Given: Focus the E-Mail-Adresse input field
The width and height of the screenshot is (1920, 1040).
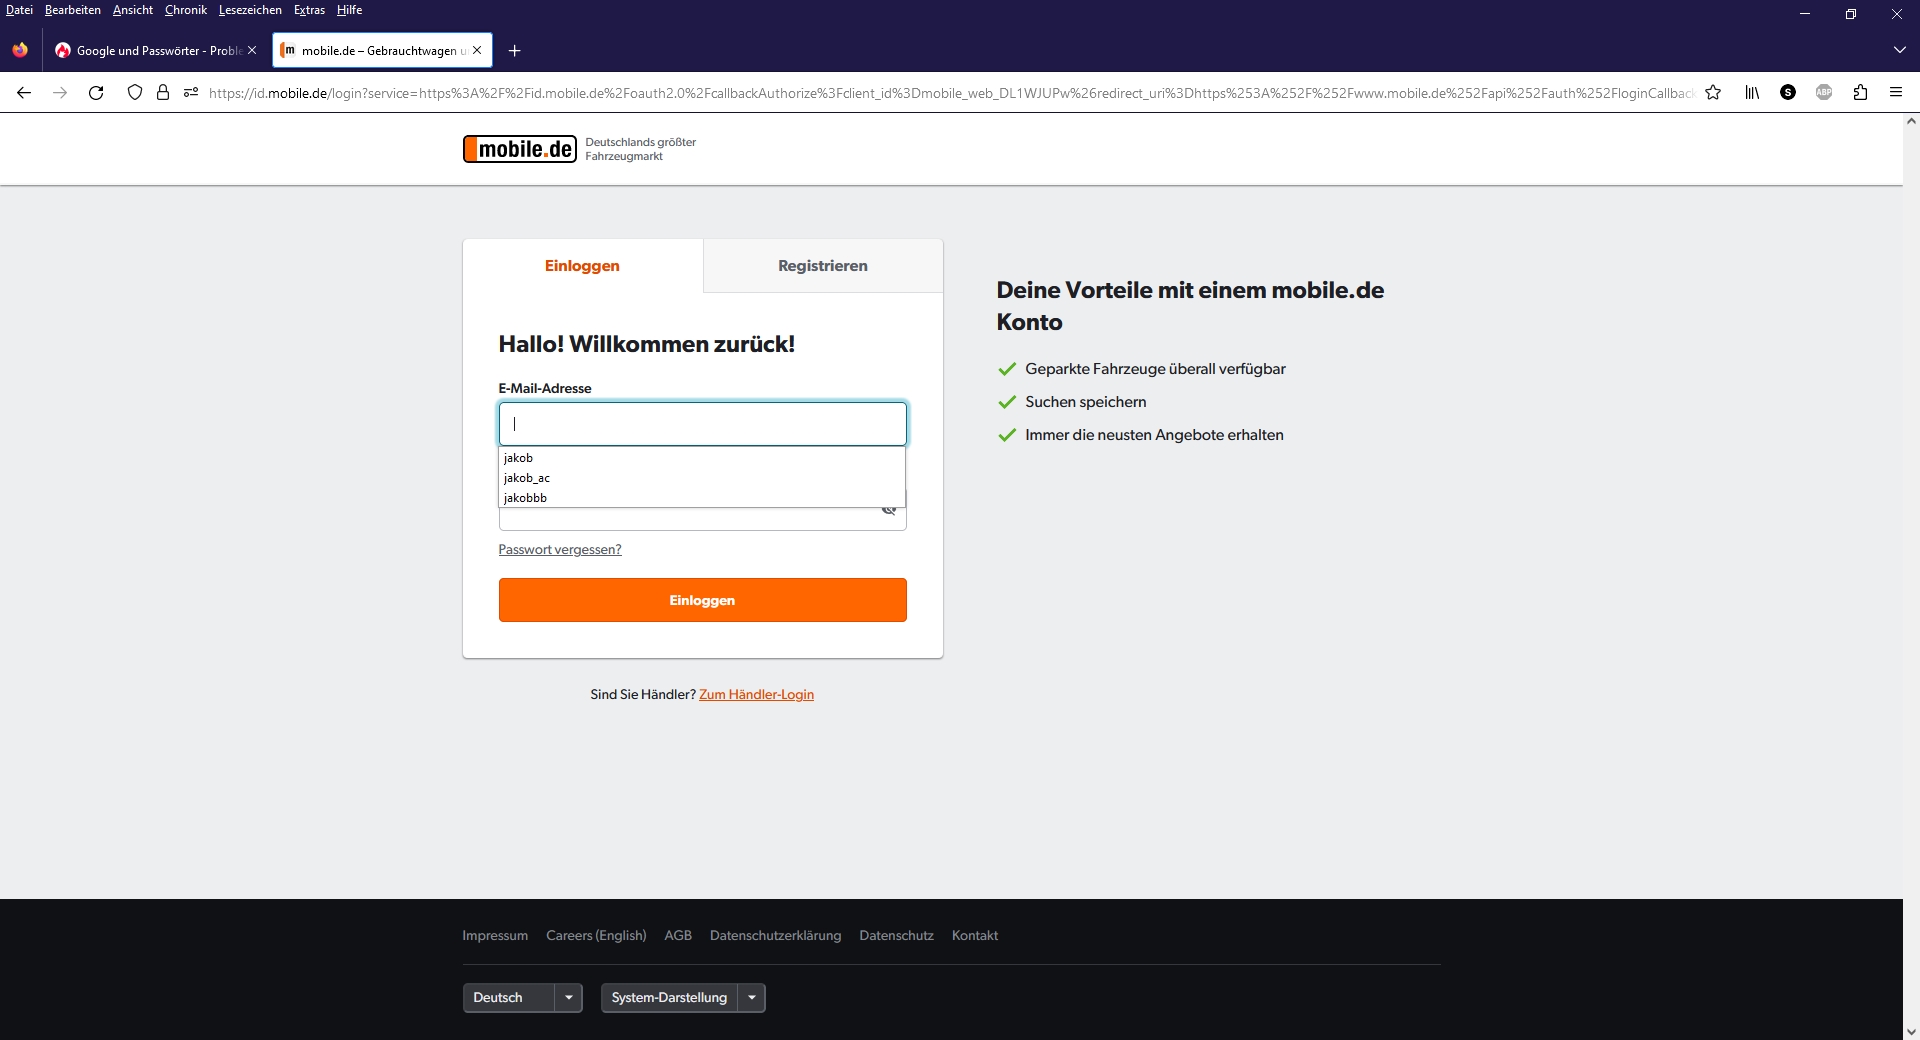Looking at the screenshot, I should pyautogui.click(x=703, y=424).
